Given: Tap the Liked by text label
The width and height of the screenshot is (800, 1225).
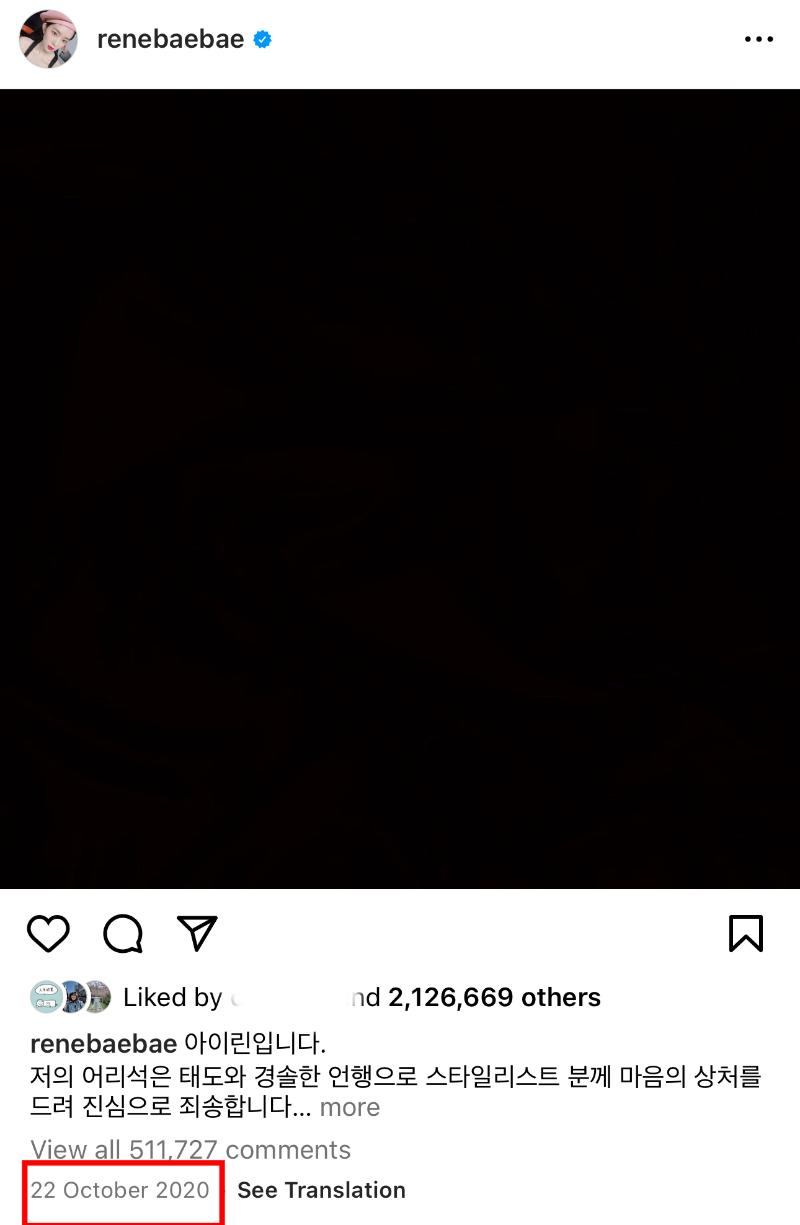Looking at the screenshot, I should pos(172,997).
